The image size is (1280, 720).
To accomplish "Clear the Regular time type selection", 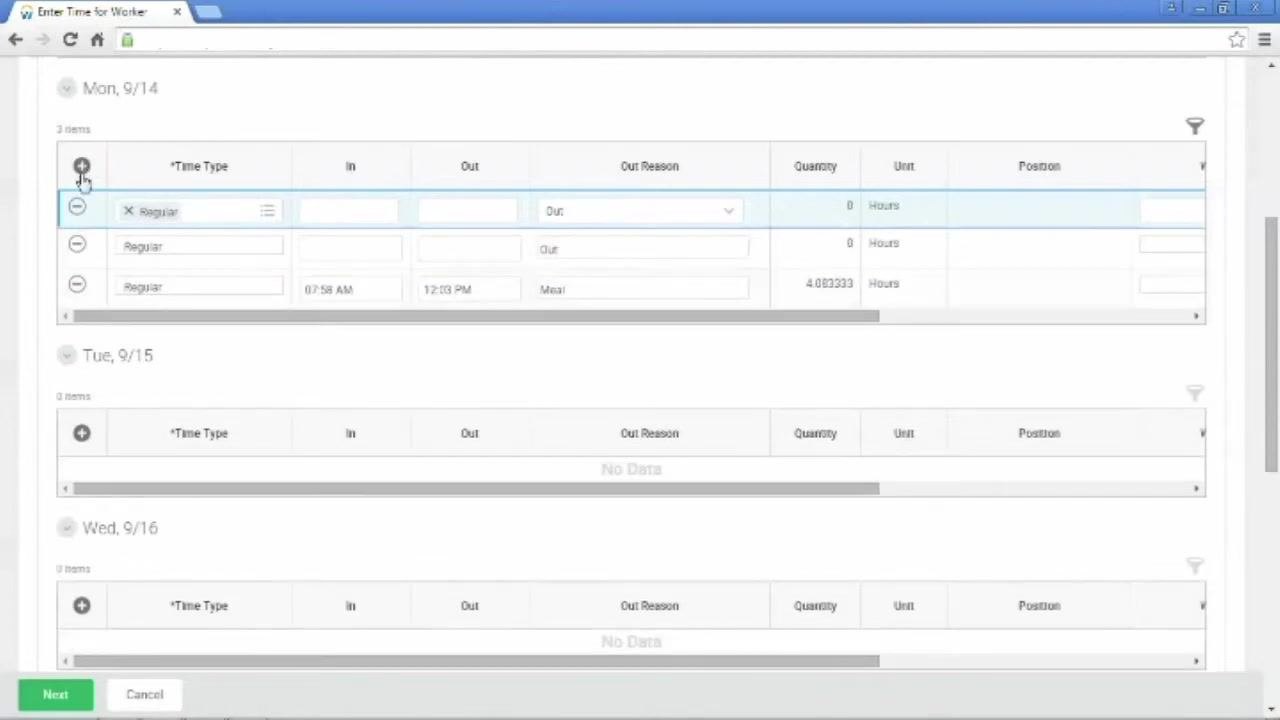I will [128, 211].
